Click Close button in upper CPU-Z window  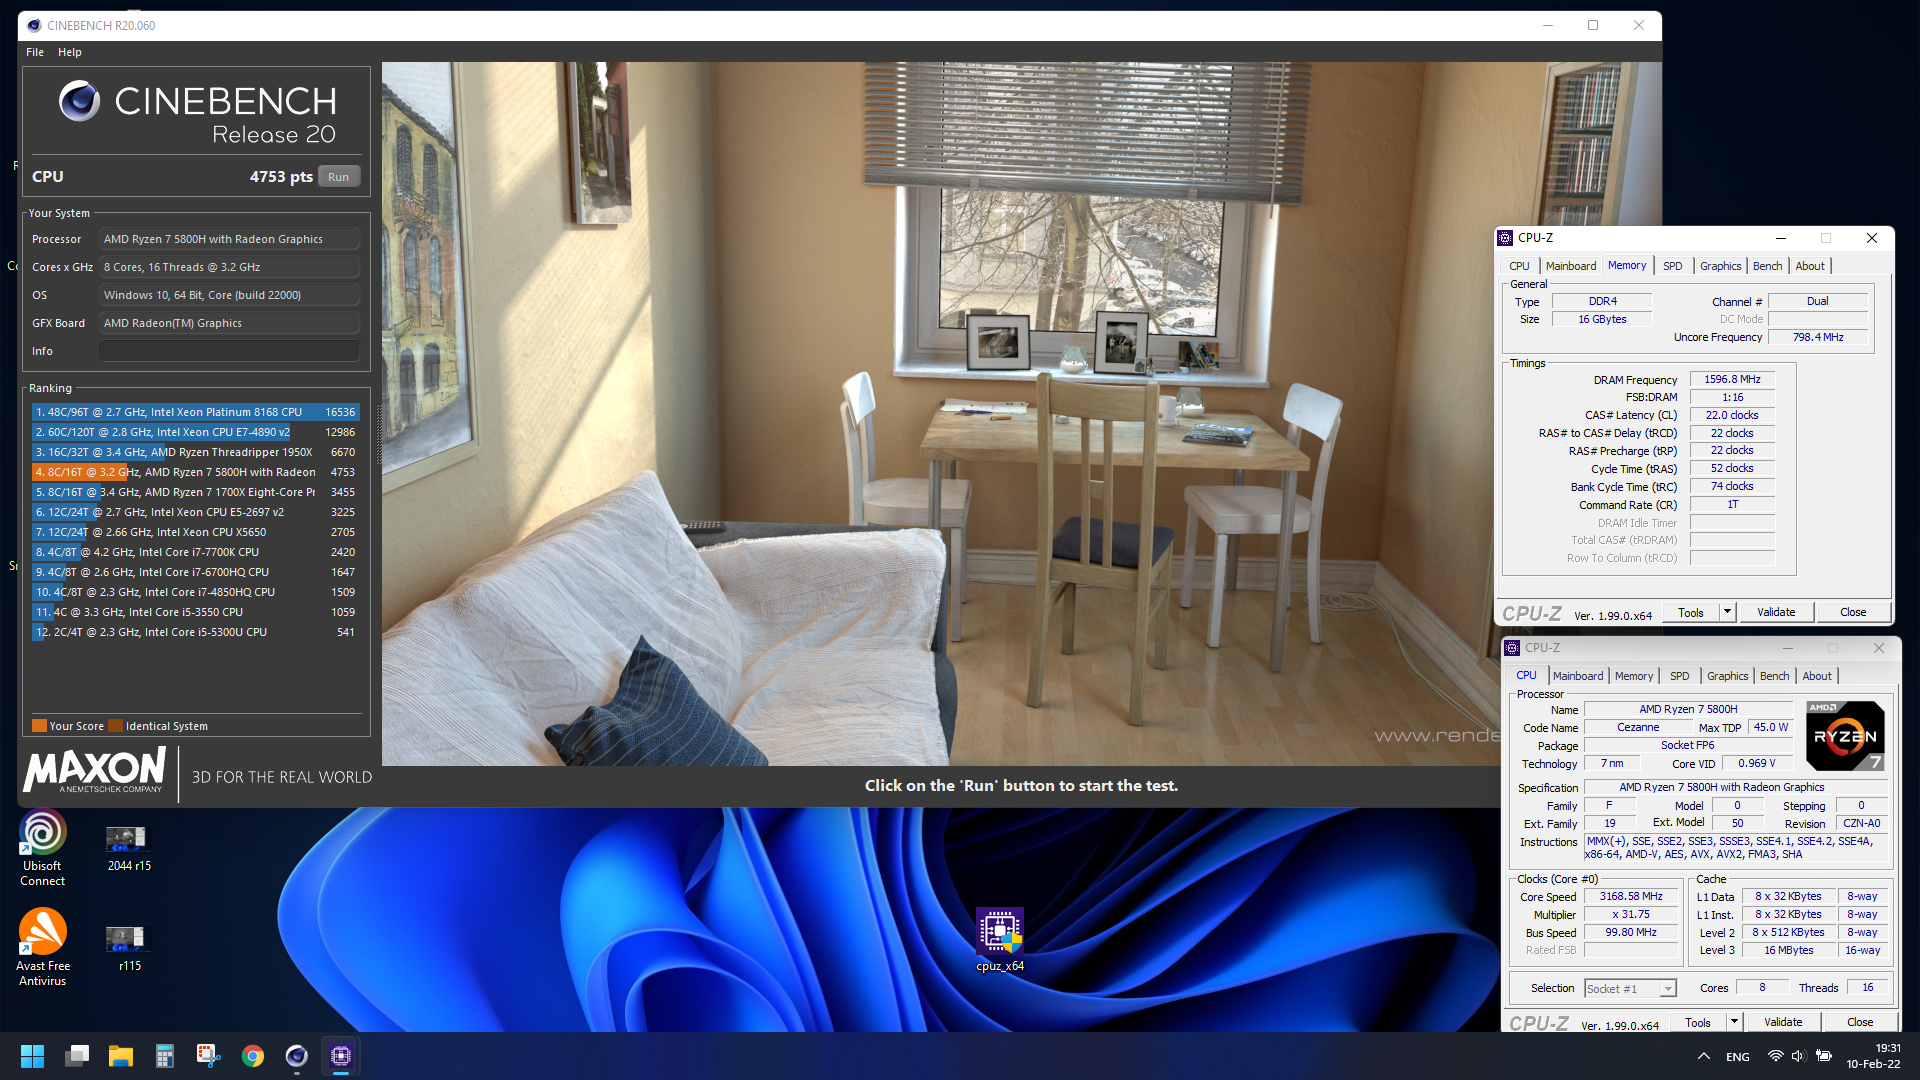(1852, 613)
